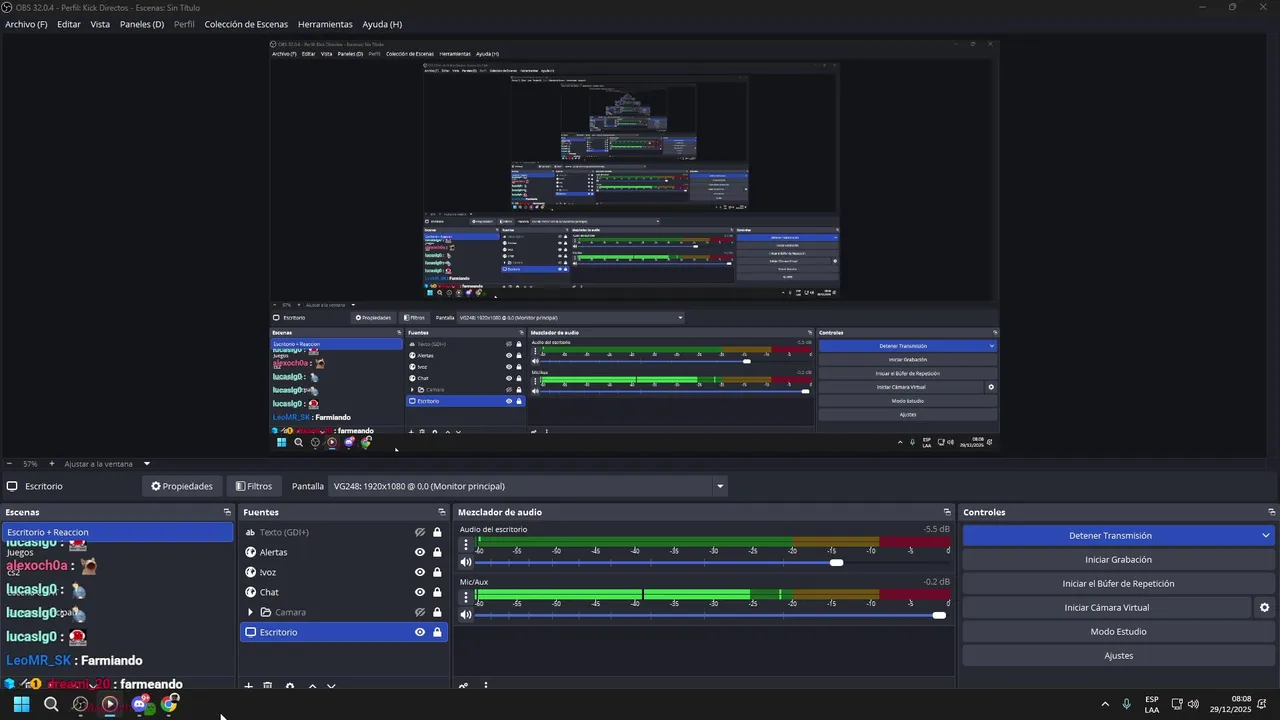Show the hidden Texto (GDI+) source

pos(420,532)
